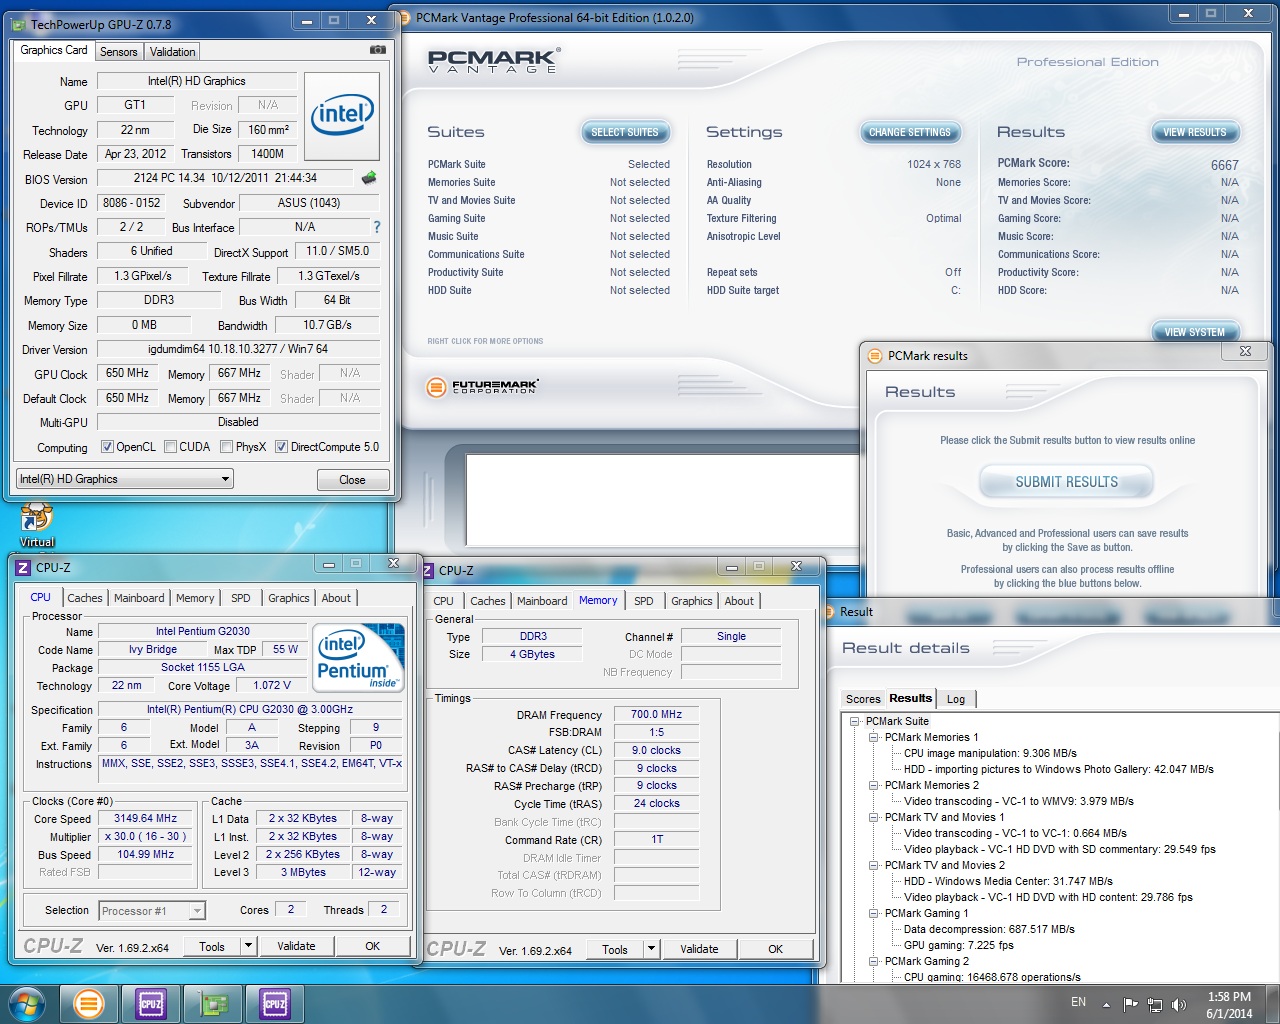
Task: Click the Futuremark Corporation logo
Action: (483, 387)
